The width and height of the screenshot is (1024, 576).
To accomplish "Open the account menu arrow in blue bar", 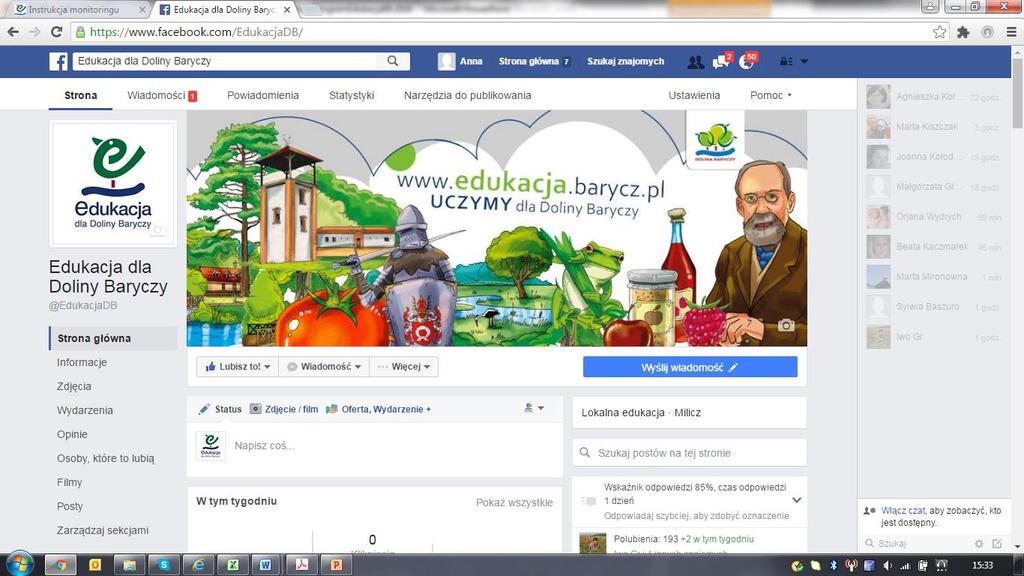I will pos(804,61).
